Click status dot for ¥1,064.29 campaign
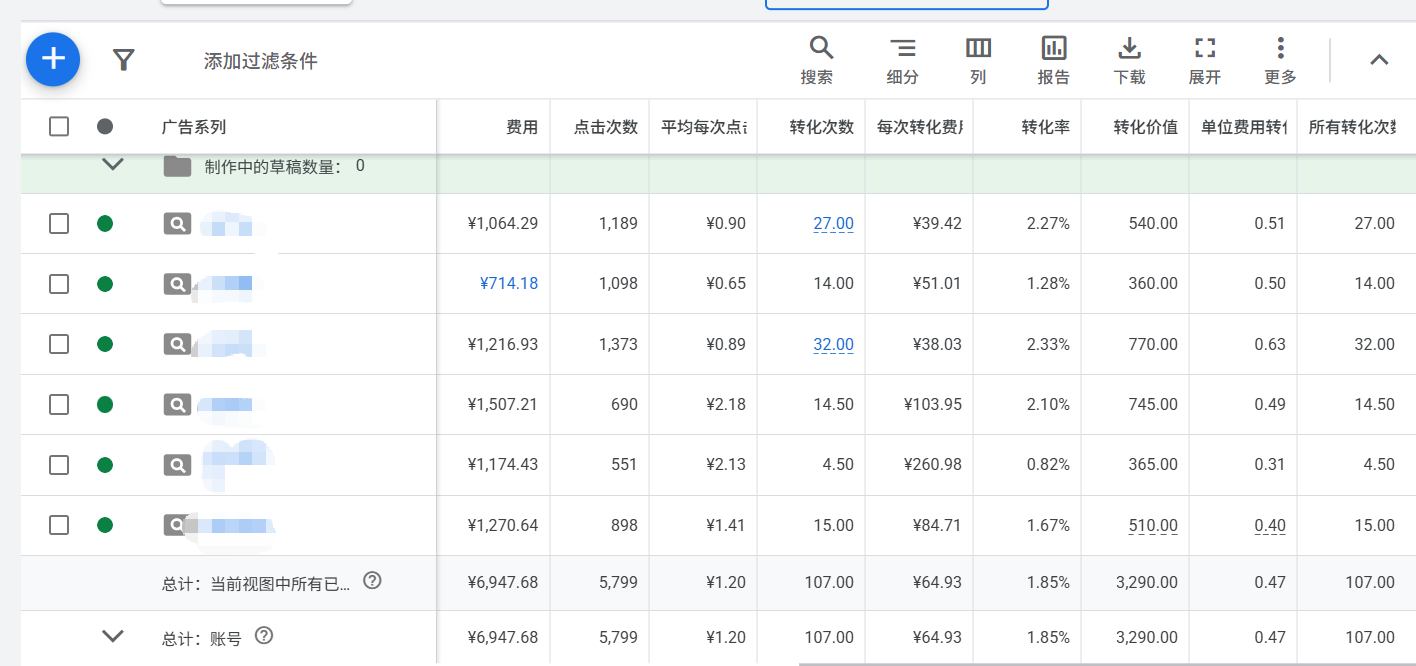This screenshot has width=1416, height=666. 105,223
